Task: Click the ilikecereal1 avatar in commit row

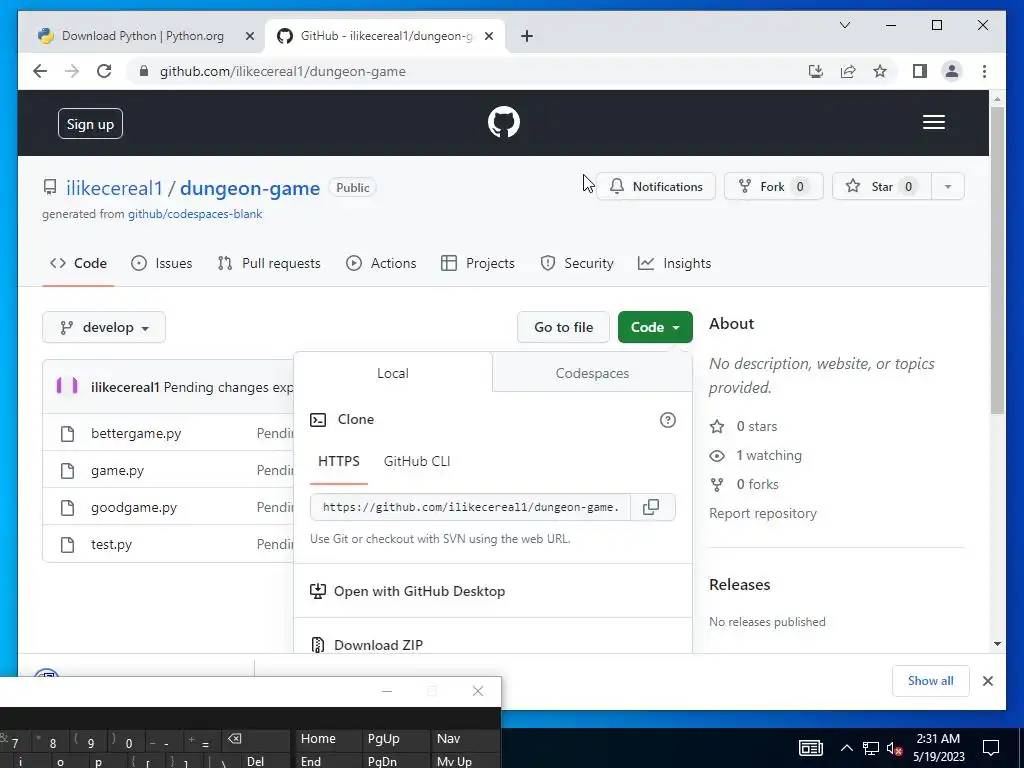Action: (67, 386)
